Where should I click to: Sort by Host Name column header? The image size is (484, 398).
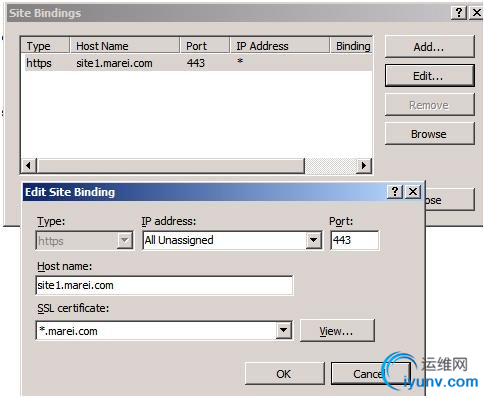point(125,46)
